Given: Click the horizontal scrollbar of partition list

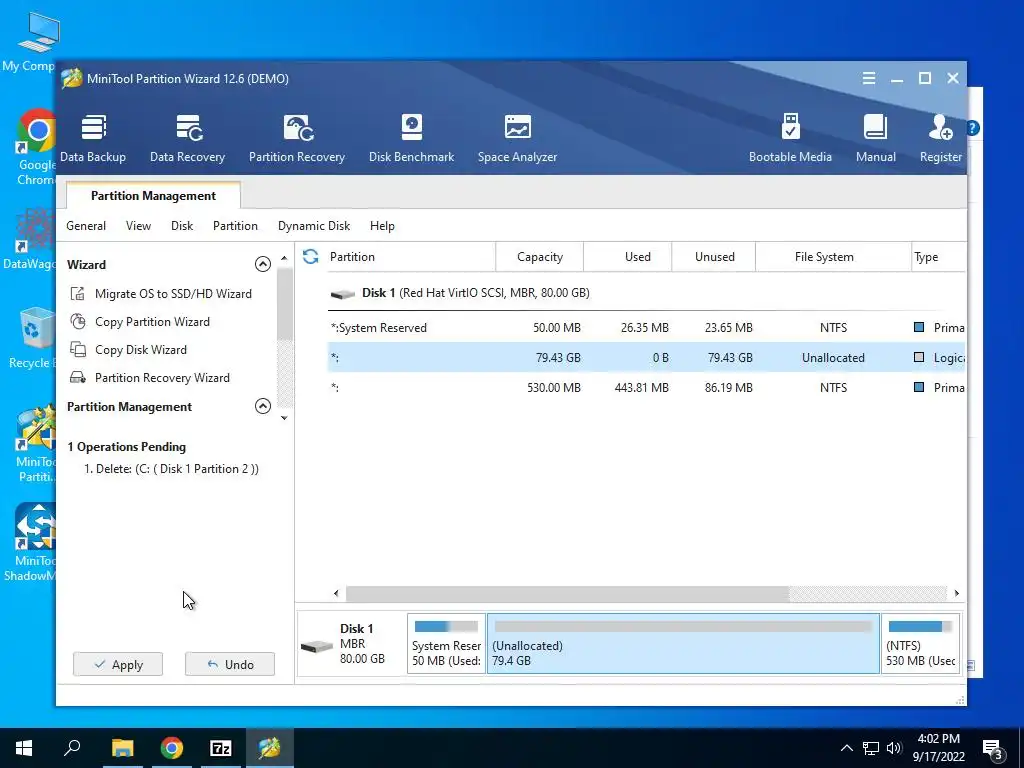Looking at the screenshot, I should [567, 594].
